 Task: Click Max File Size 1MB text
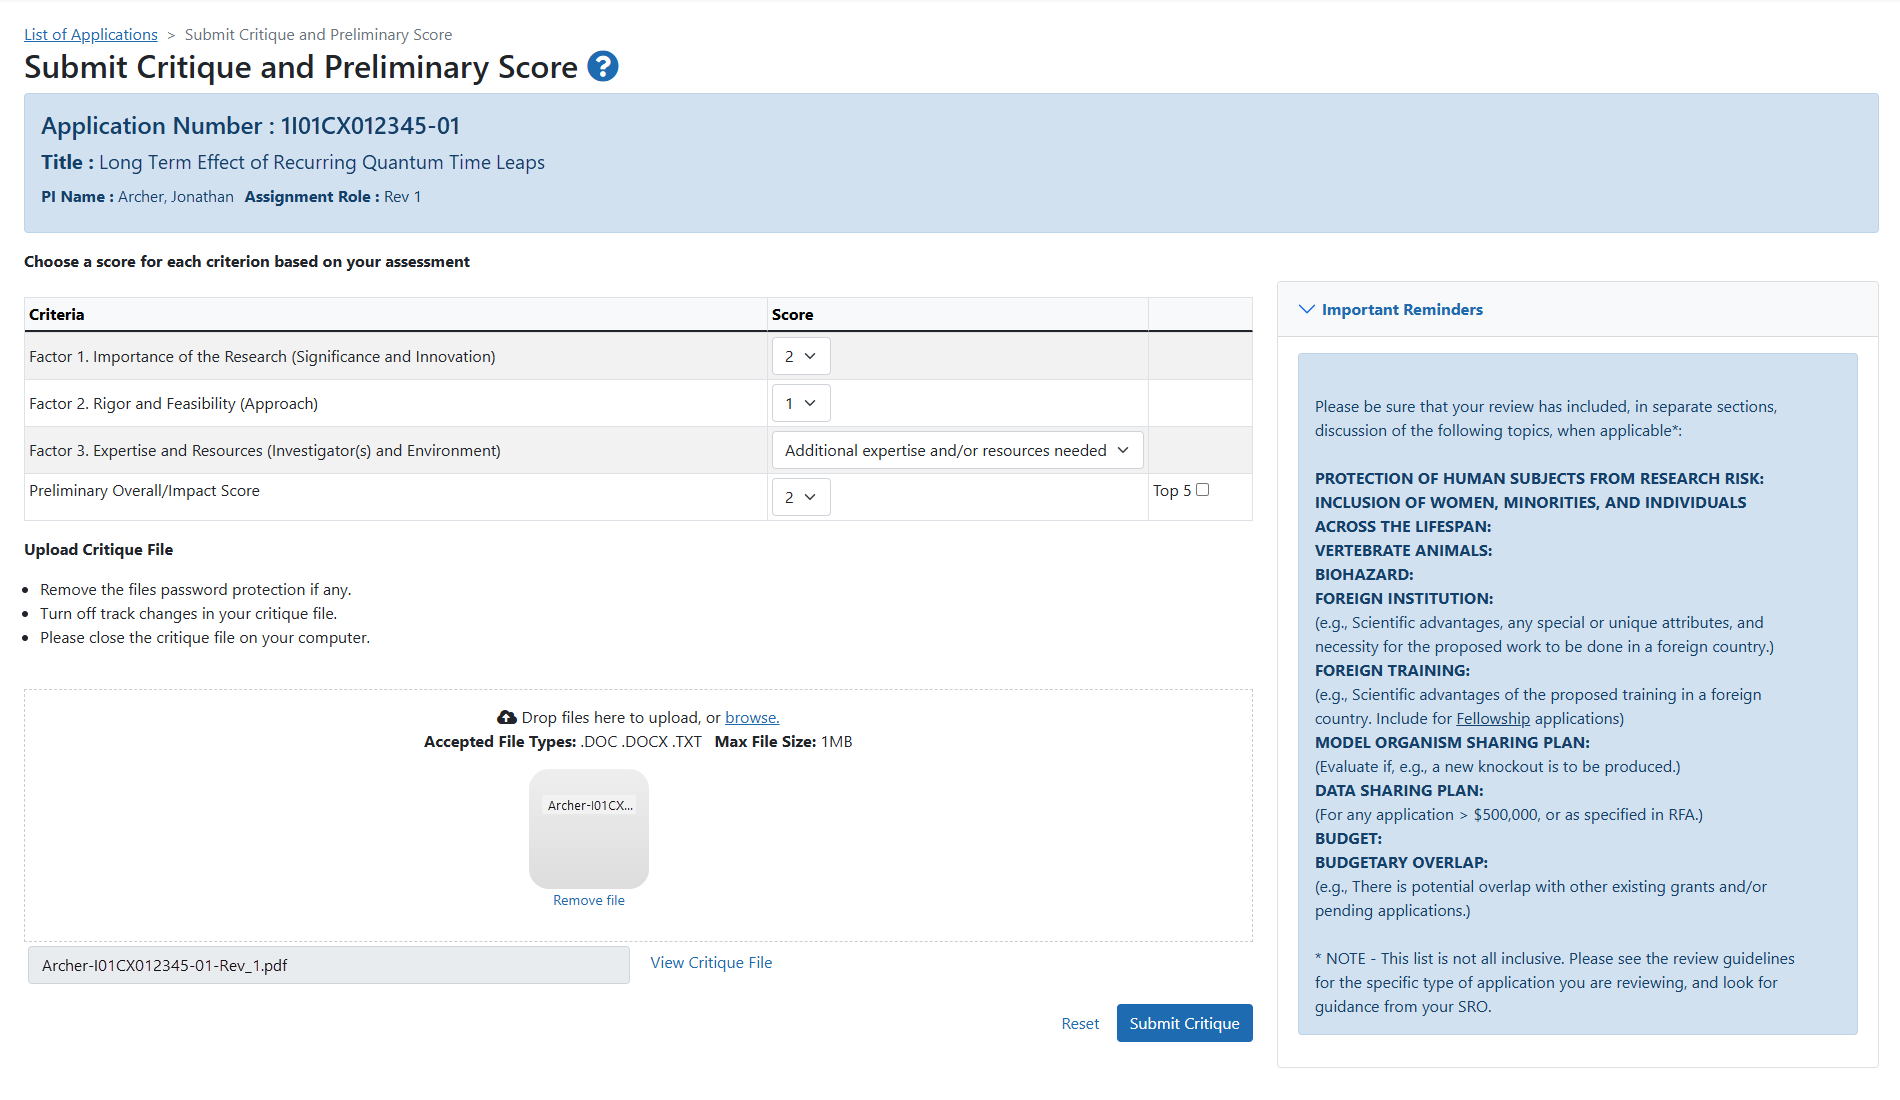784,741
